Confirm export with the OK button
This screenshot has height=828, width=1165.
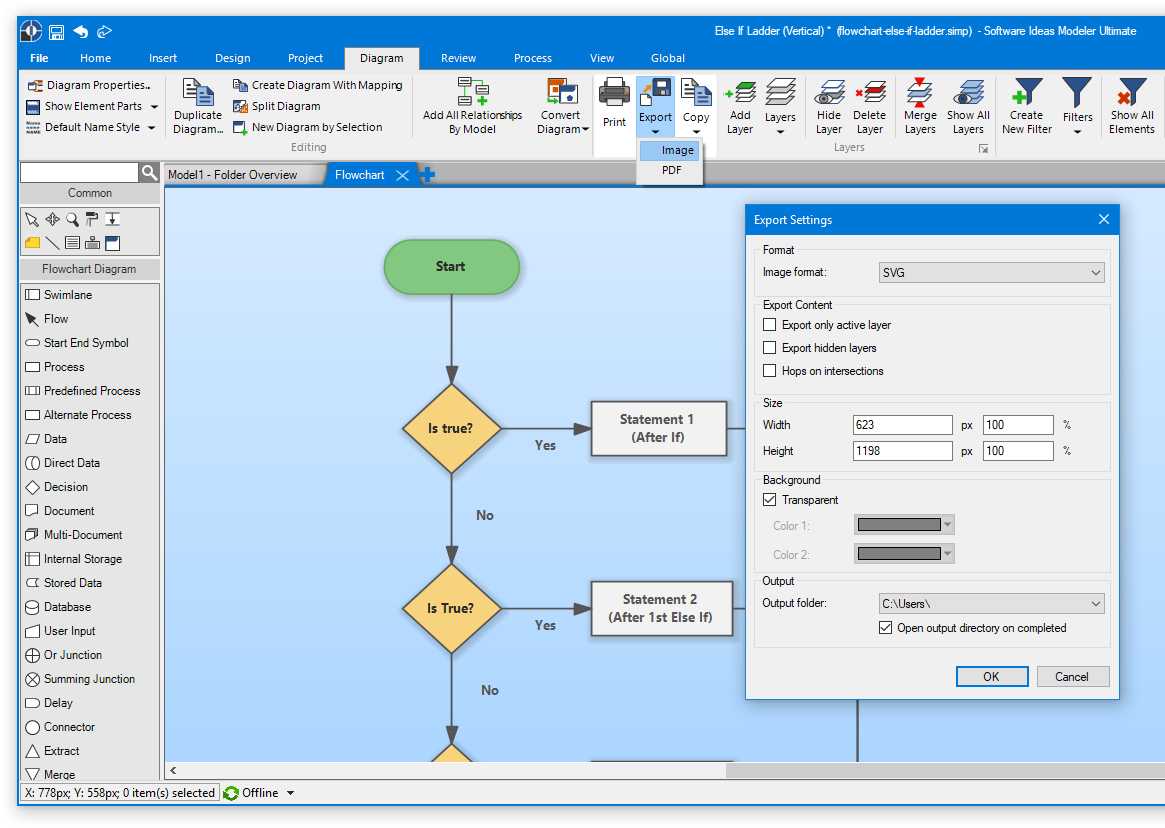(991, 676)
